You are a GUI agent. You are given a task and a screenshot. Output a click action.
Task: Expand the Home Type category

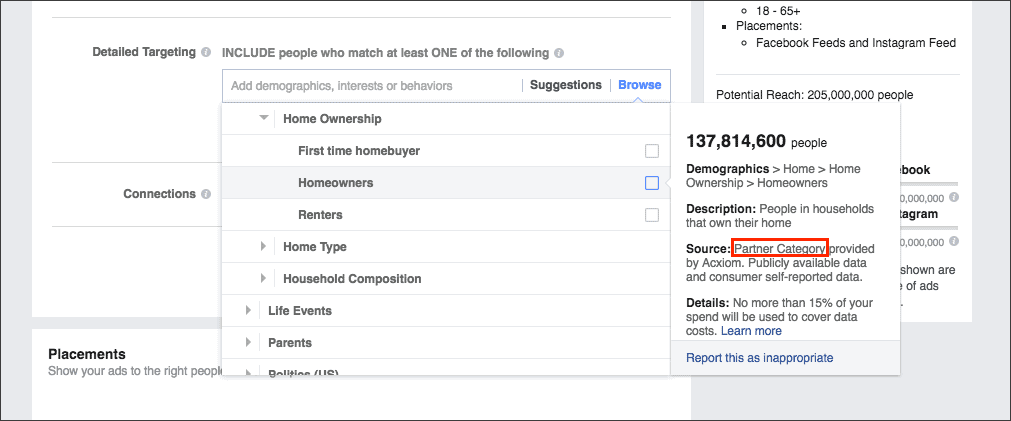(263, 246)
